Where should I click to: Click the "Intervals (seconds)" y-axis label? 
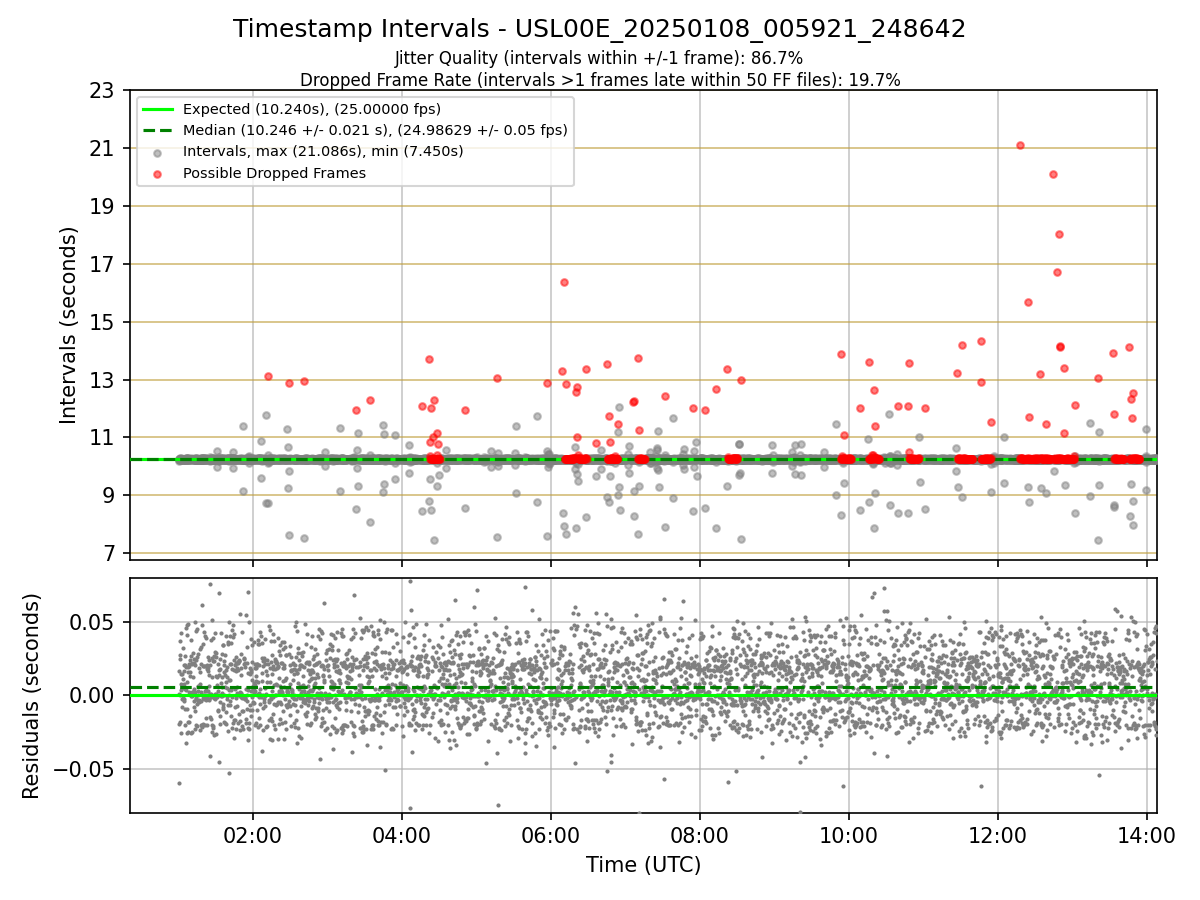point(69,325)
